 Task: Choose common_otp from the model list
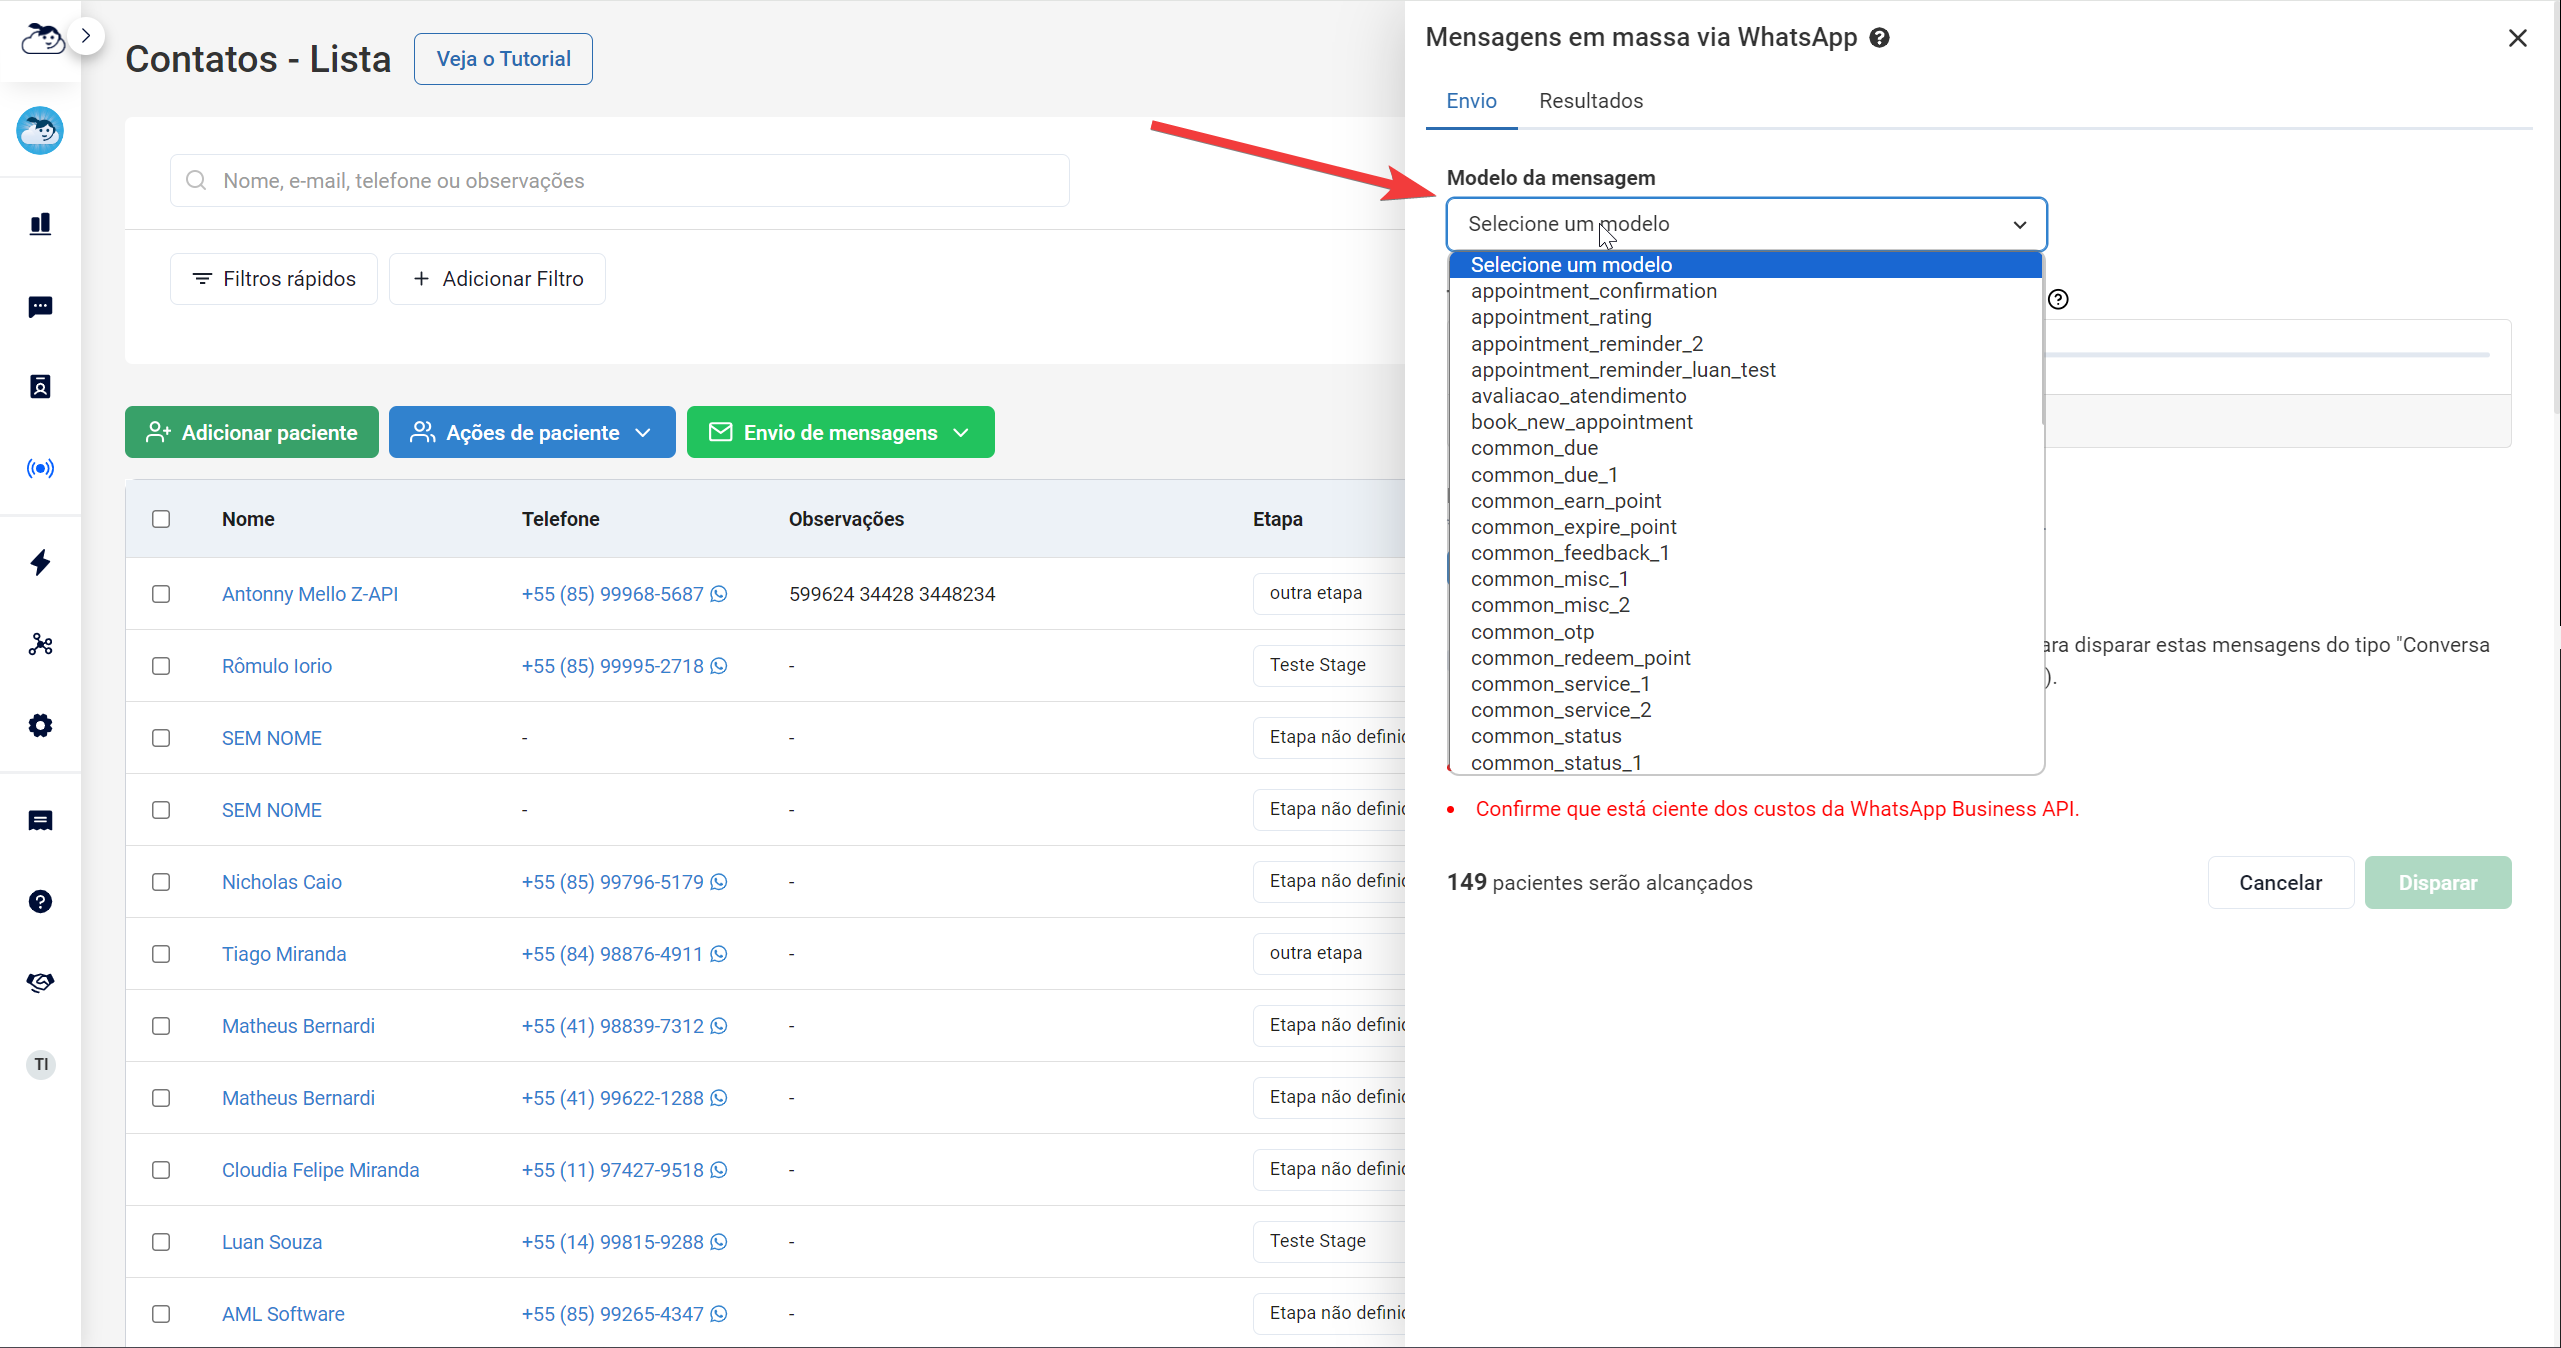point(1745,632)
